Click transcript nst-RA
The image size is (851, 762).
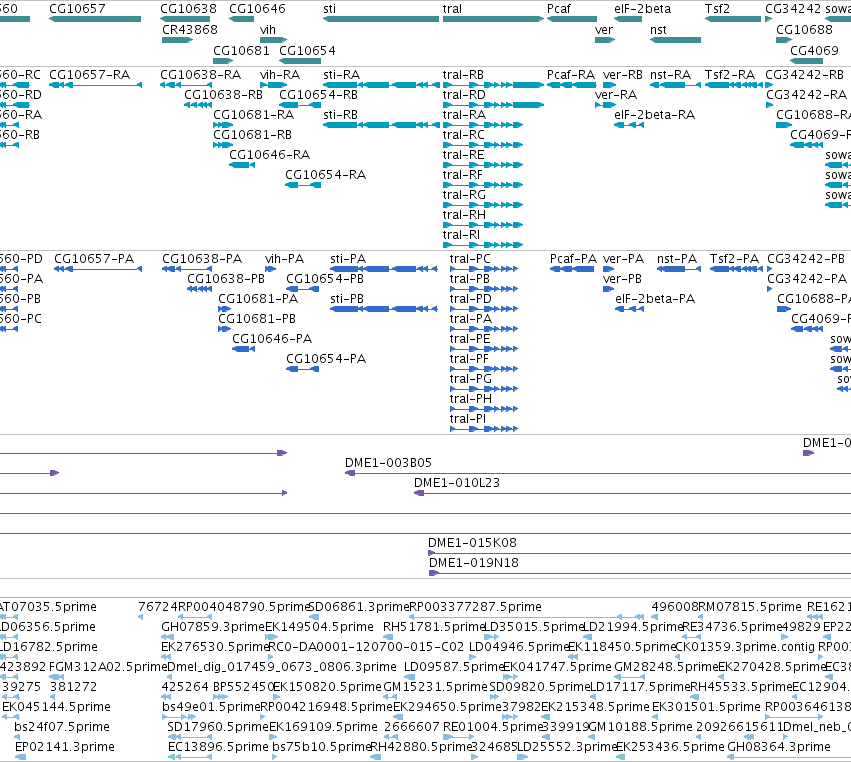(676, 85)
